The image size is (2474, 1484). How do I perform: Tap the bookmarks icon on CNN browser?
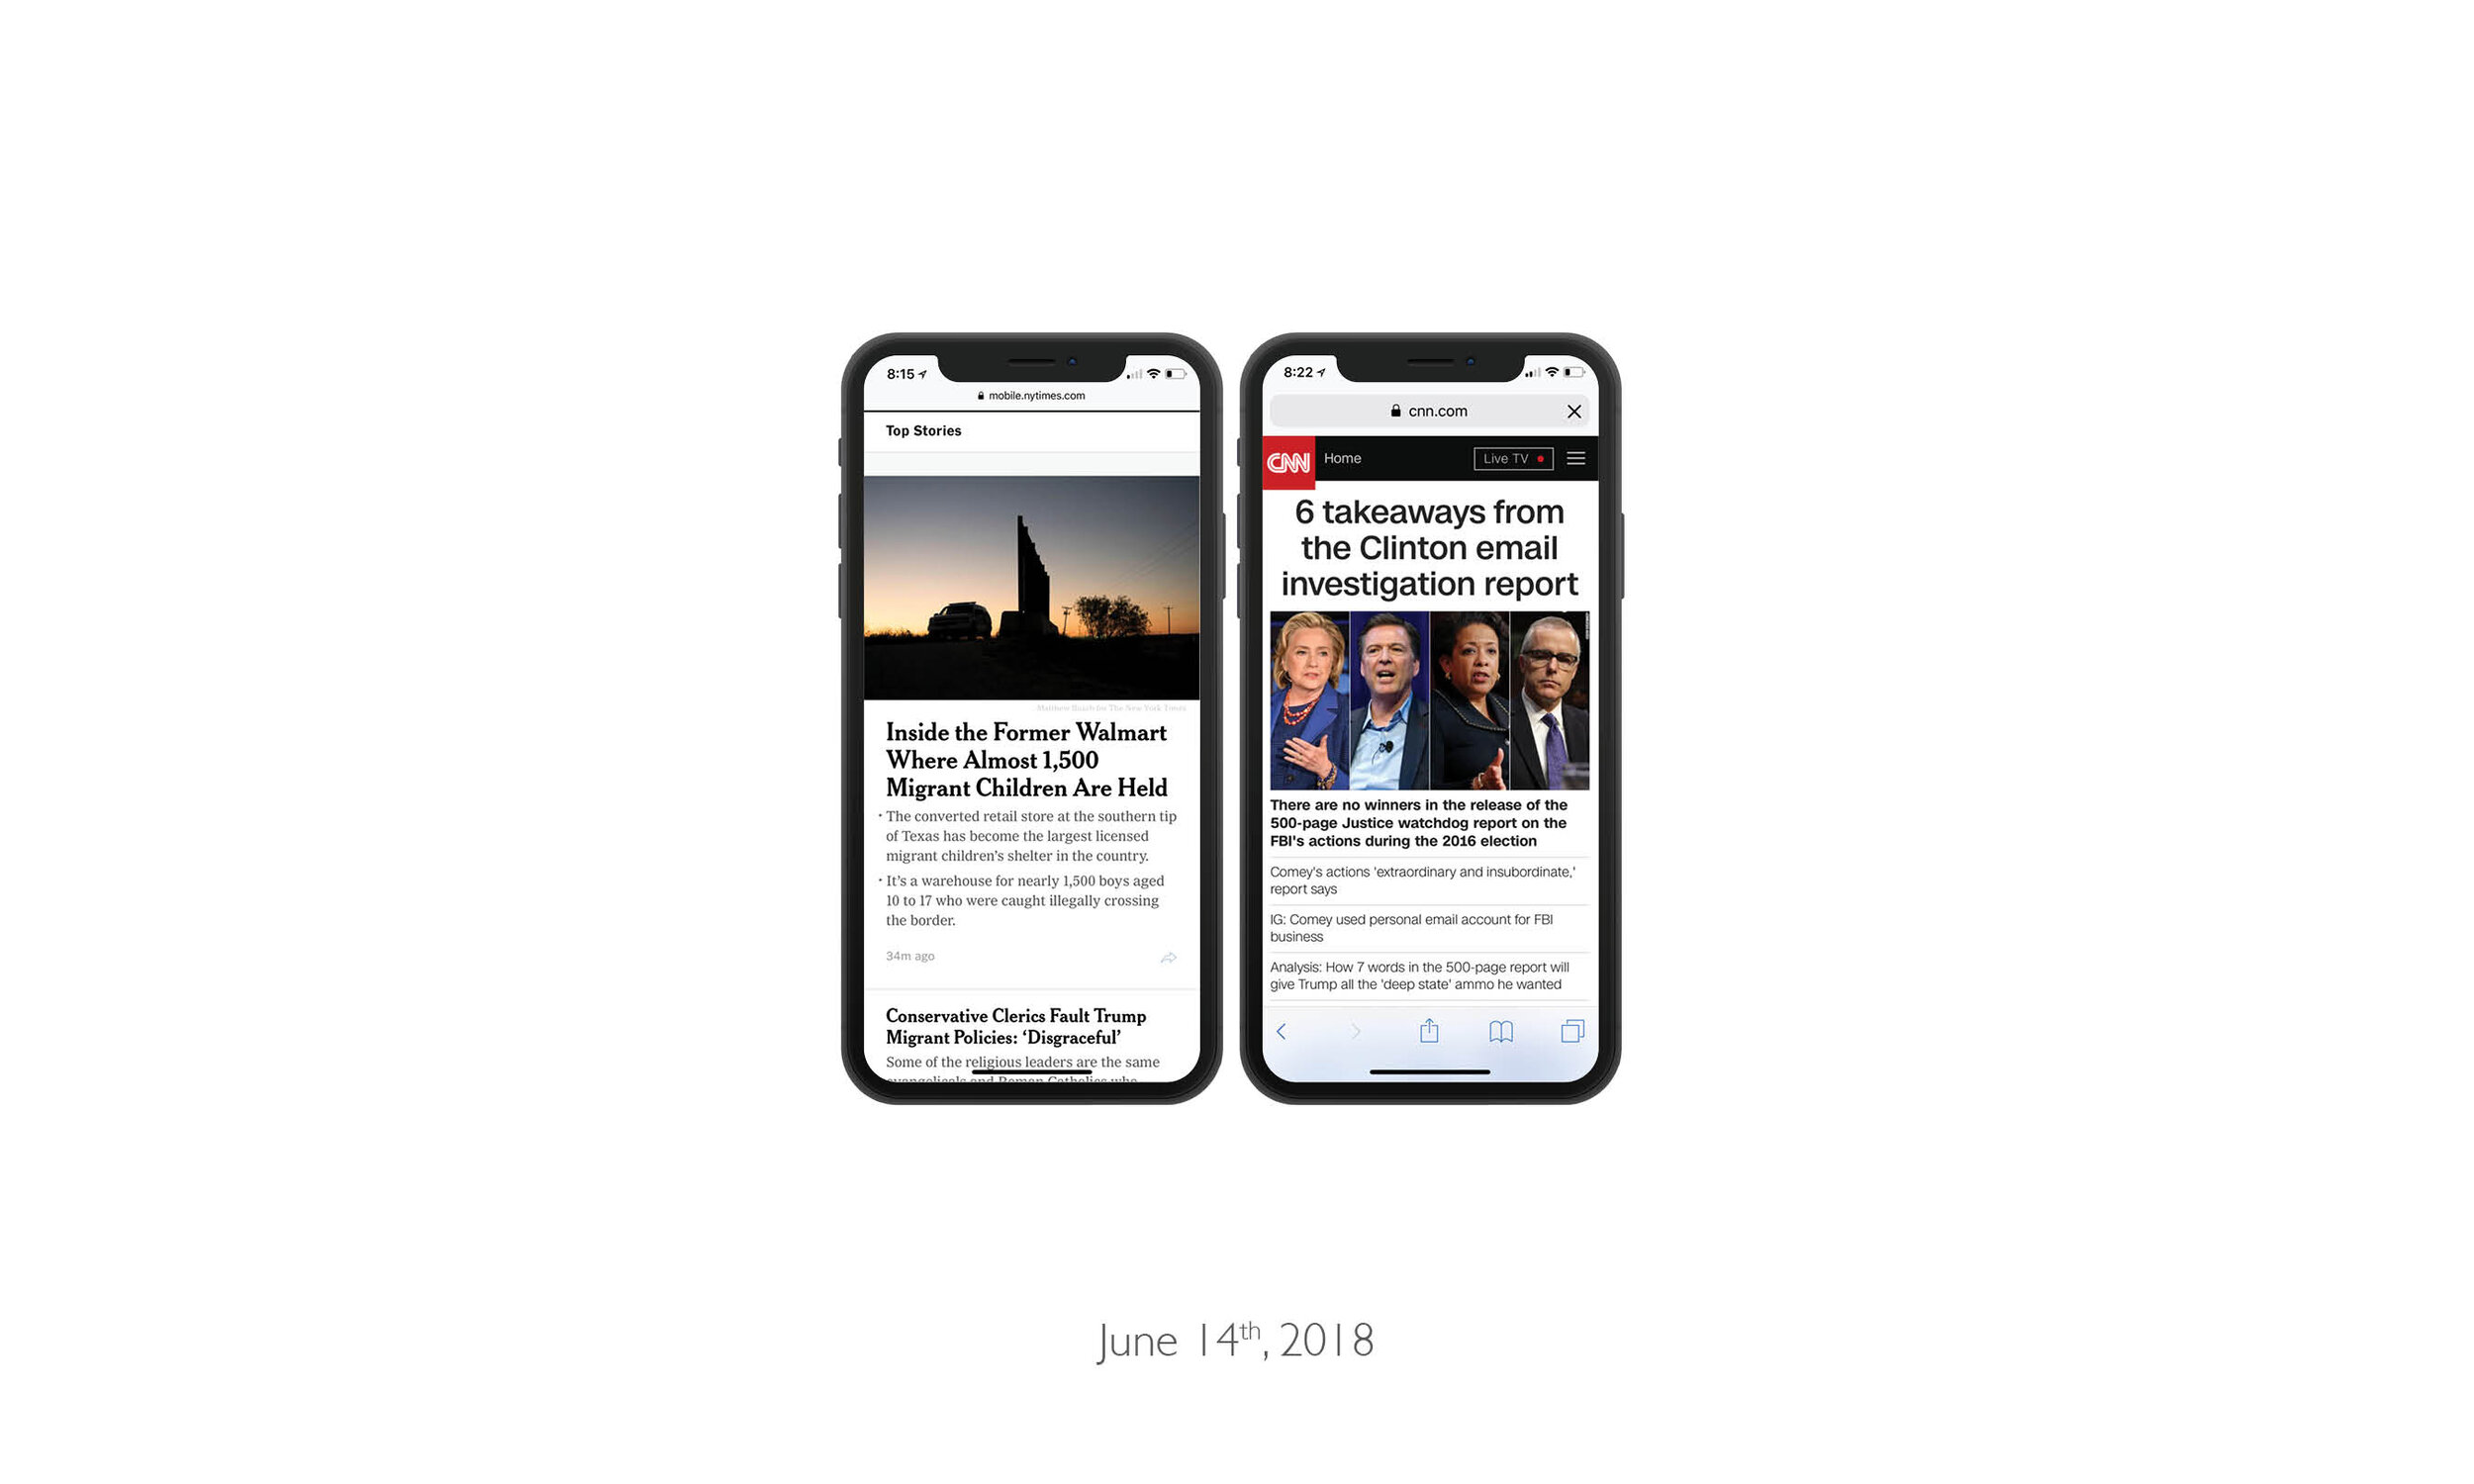(x=1500, y=1030)
